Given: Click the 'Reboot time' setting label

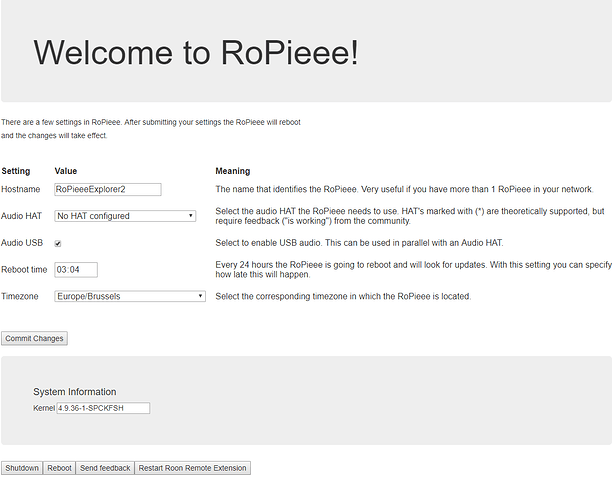Looking at the screenshot, I should [x=24, y=270].
